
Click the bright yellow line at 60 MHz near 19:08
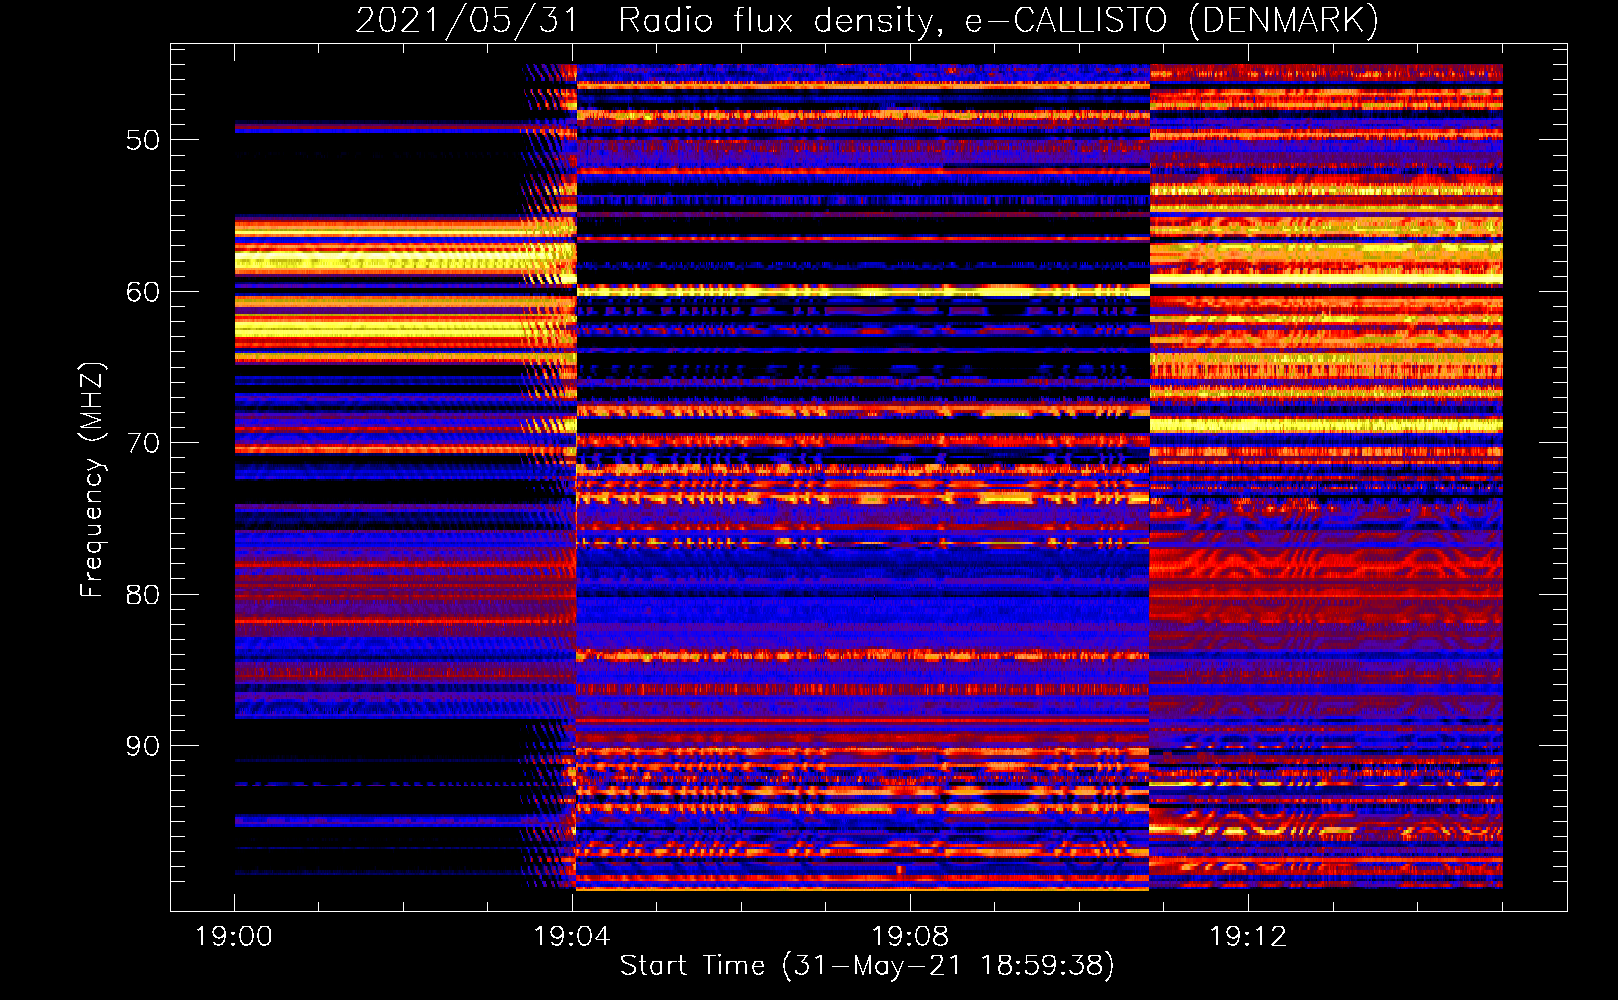tap(910, 290)
